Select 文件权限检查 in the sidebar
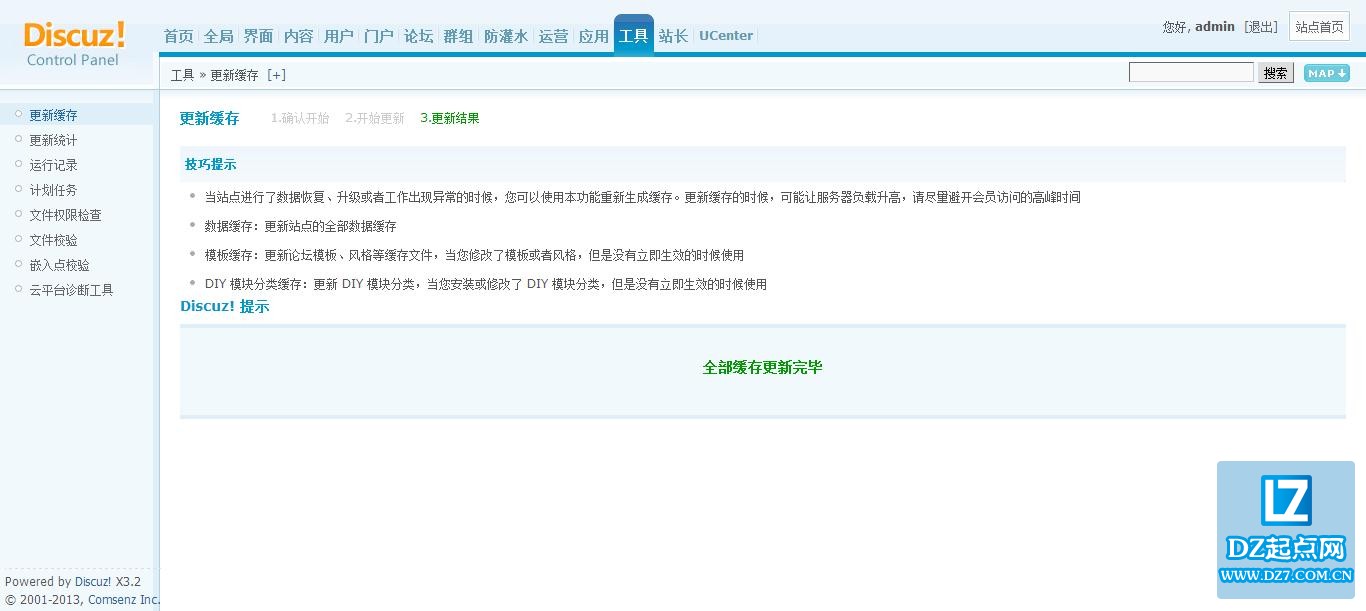 (65, 215)
